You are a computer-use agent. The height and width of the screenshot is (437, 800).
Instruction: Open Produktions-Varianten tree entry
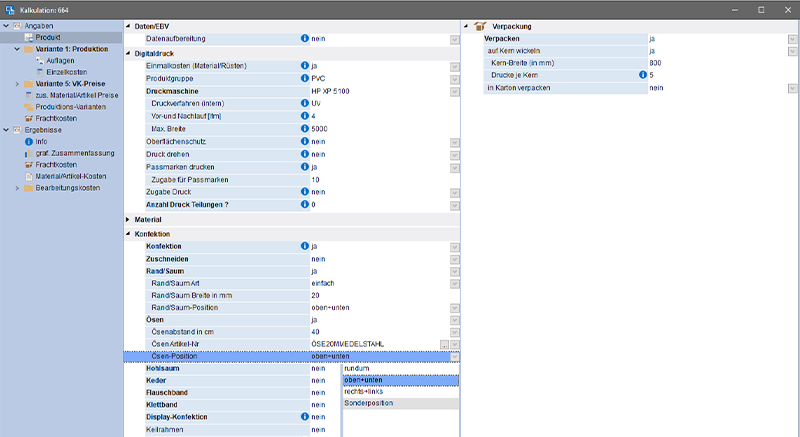click(x=70, y=107)
